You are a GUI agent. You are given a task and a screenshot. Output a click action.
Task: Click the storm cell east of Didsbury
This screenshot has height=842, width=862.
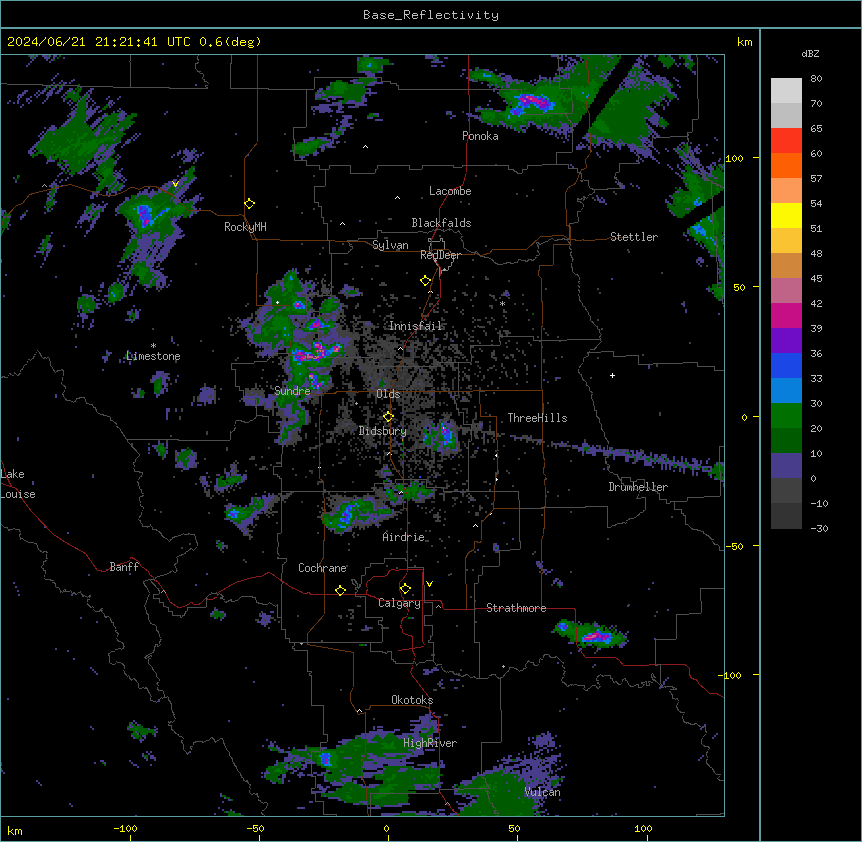[x=443, y=434]
